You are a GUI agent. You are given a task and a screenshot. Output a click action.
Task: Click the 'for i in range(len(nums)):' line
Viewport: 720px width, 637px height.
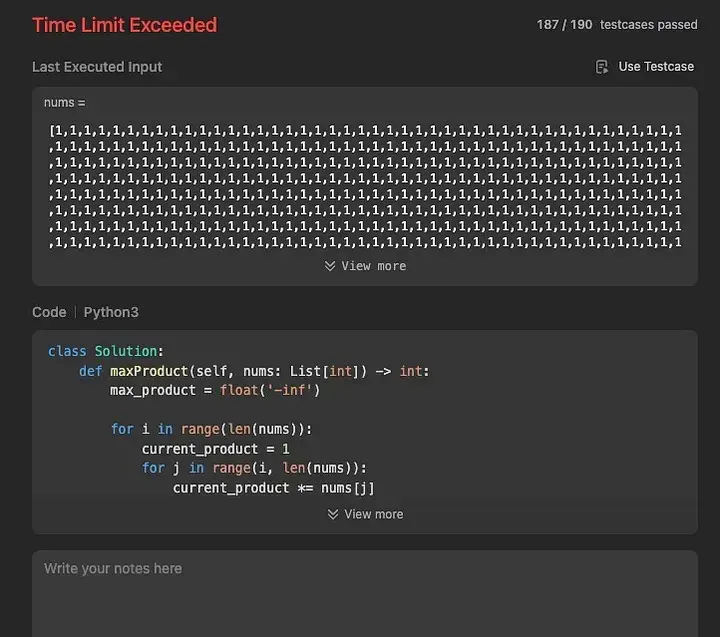pos(211,429)
